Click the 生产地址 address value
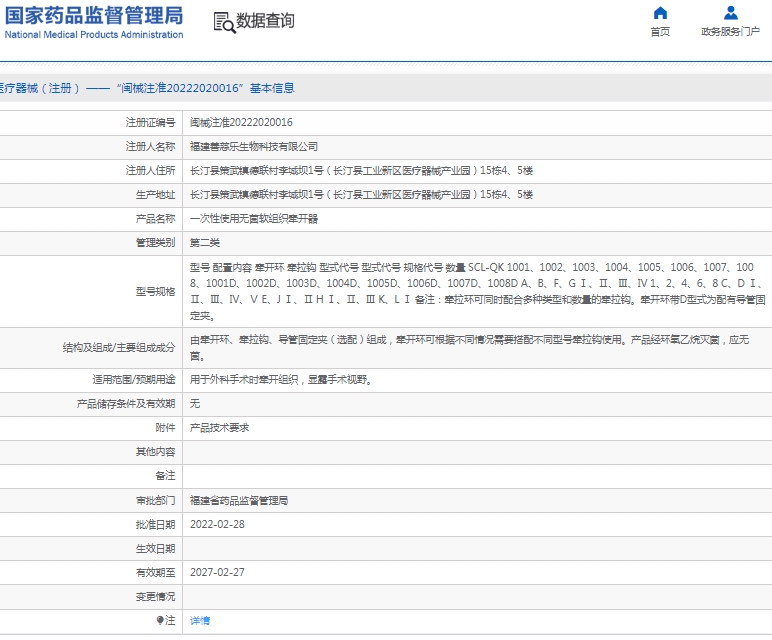 [x=361, y=194]
